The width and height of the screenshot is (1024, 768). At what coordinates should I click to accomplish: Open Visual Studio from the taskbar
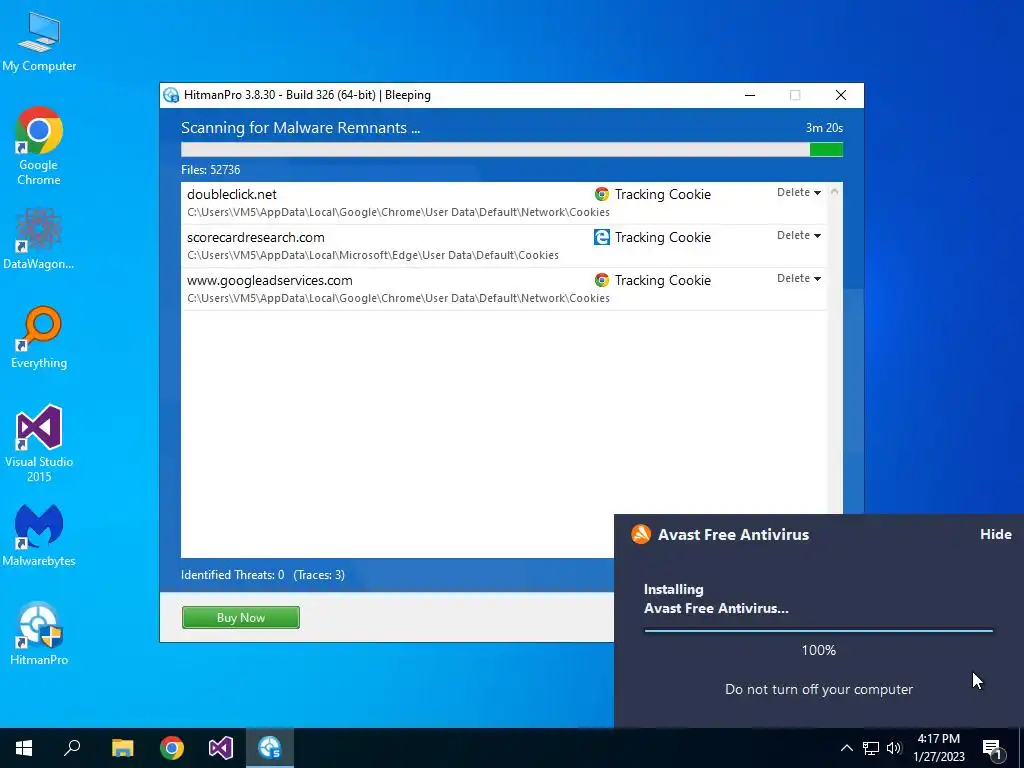click(x=221, y=748)
